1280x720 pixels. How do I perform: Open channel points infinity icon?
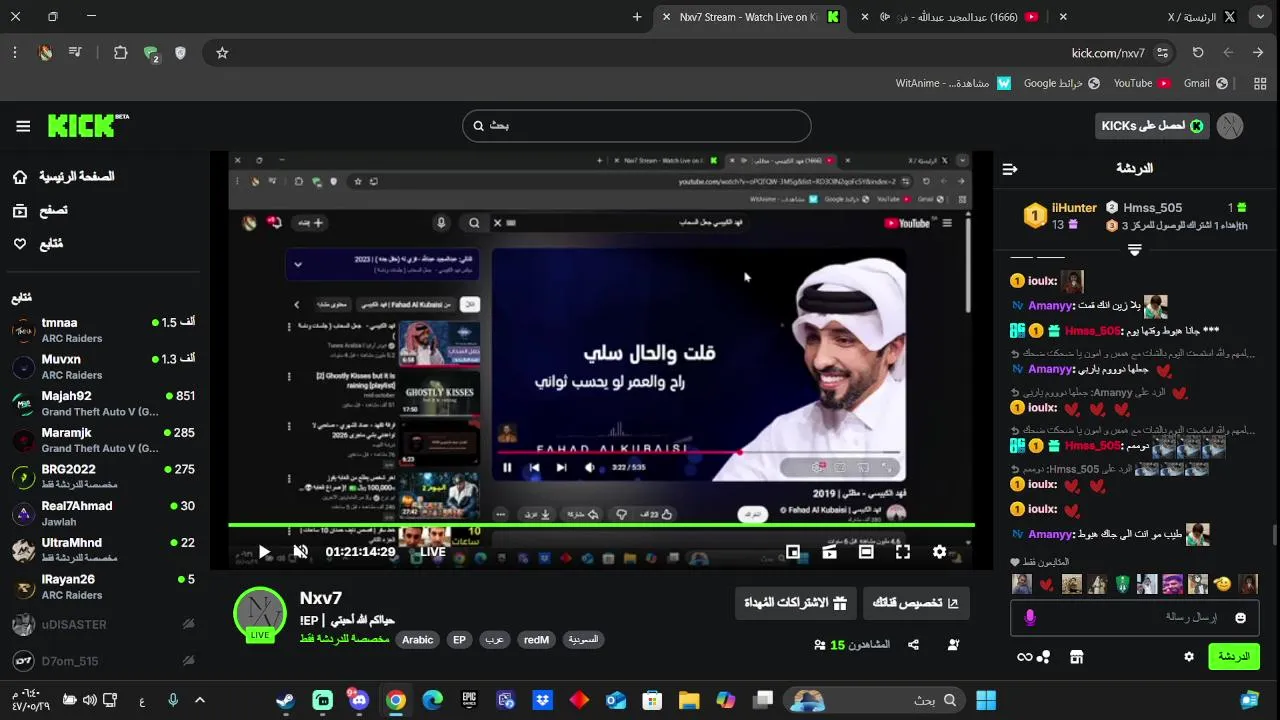(1024, 657)
